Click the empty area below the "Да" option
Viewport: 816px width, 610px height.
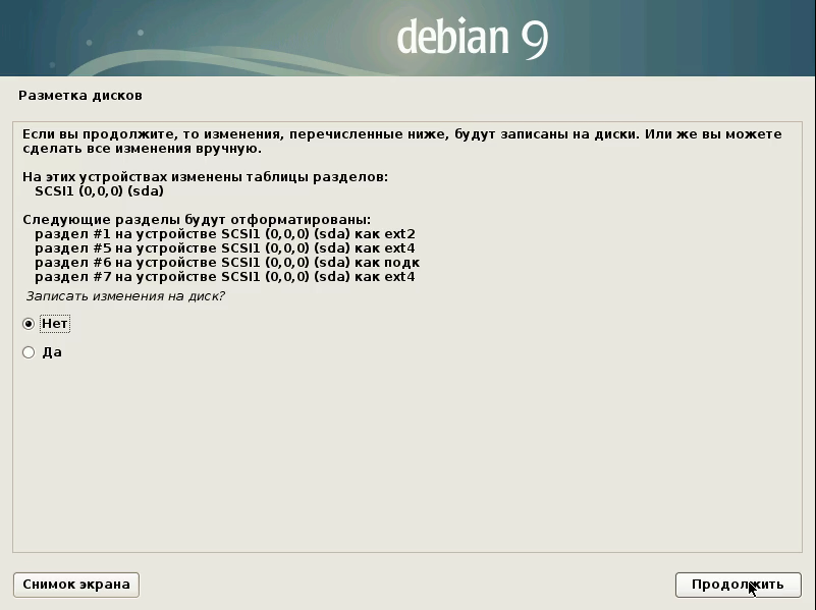tap(400, 450)
